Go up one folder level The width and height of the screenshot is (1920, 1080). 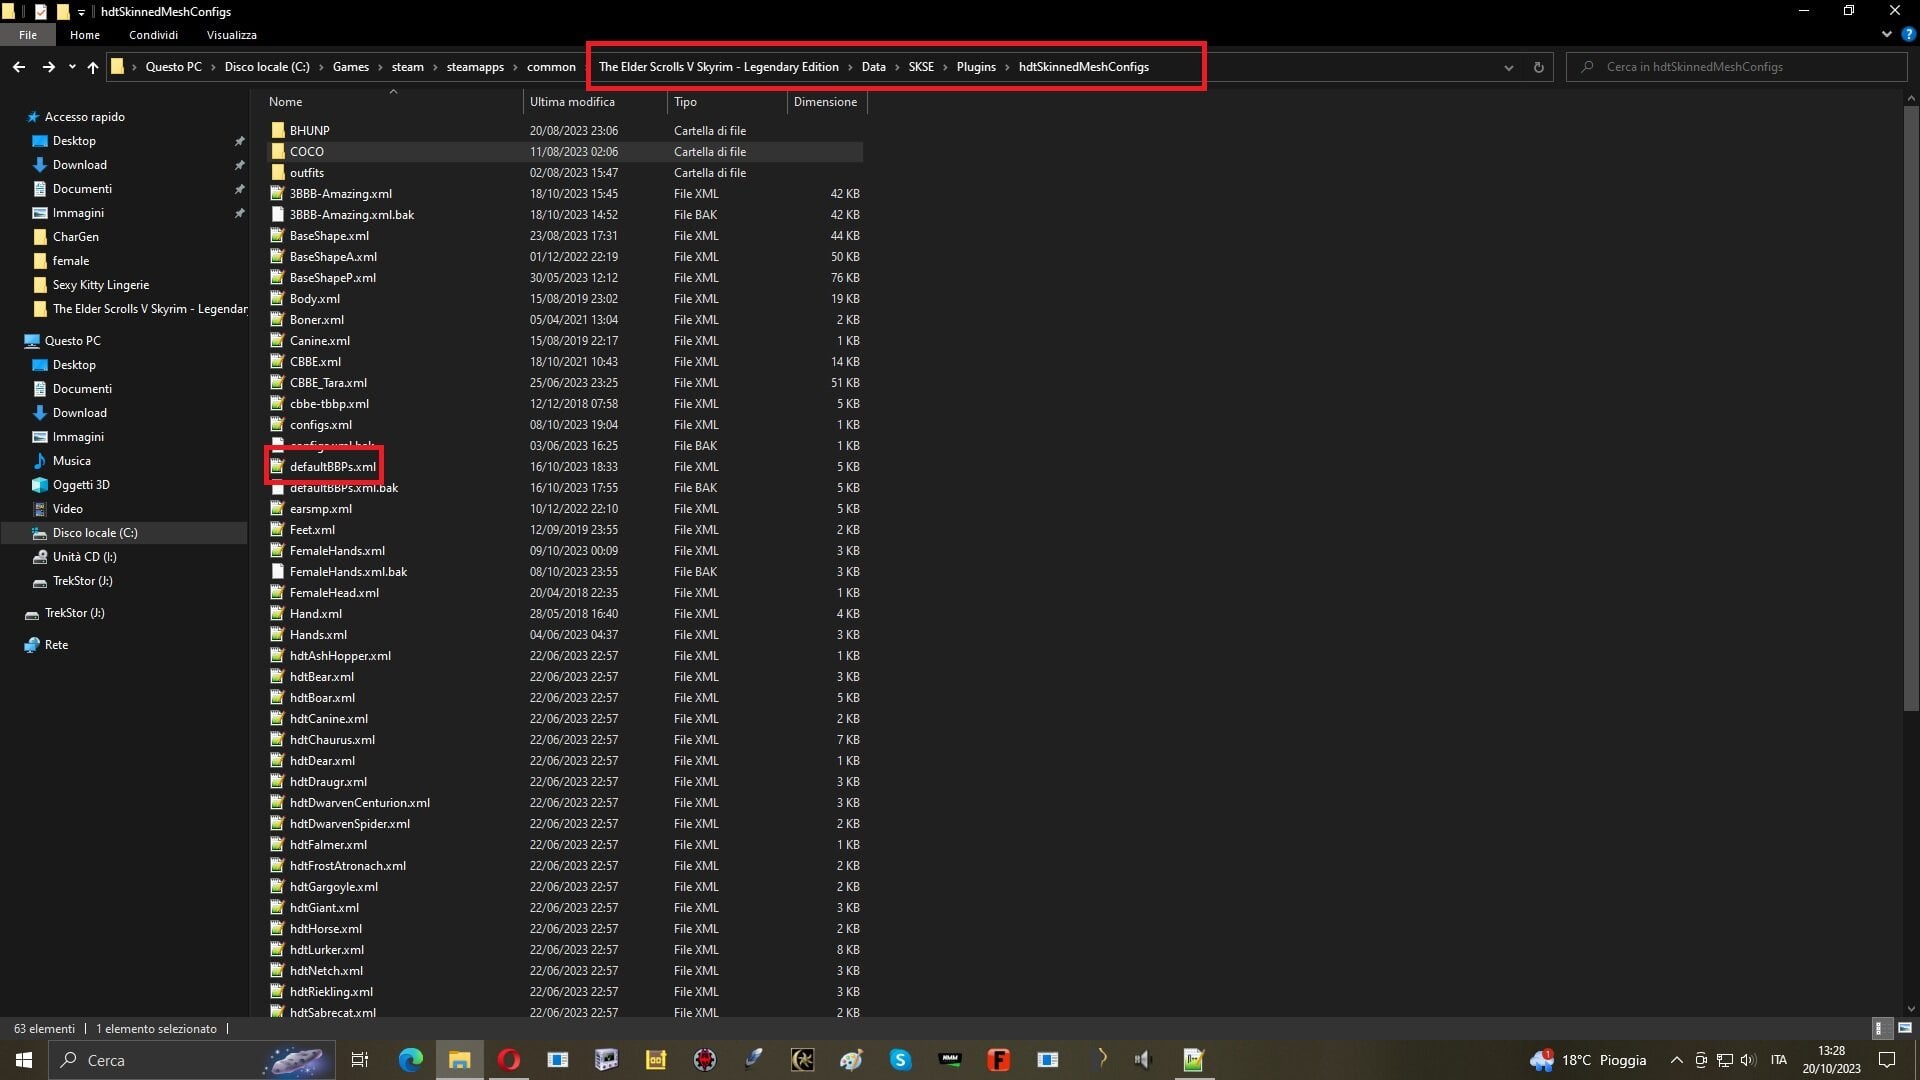(x=93, y=67)
